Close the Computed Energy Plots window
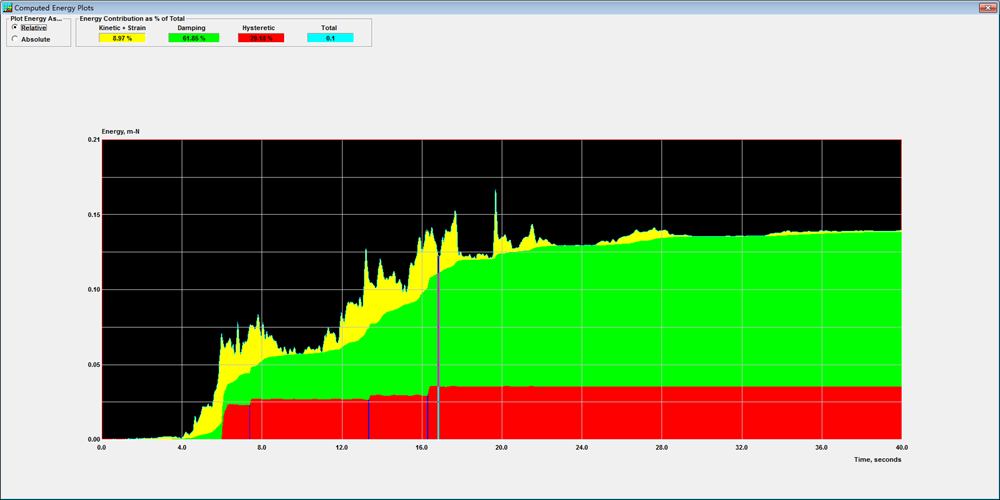The height and width of the screenshot is (500, 1000). tap(987, 8)
